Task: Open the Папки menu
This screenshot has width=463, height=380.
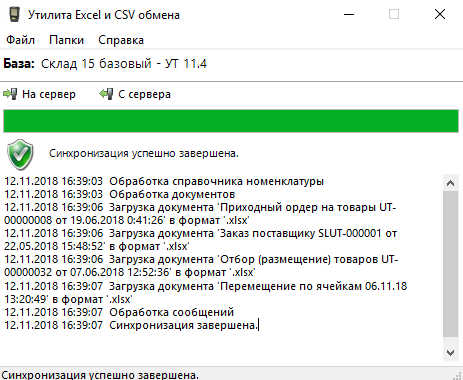Action: tap(66, 40)
